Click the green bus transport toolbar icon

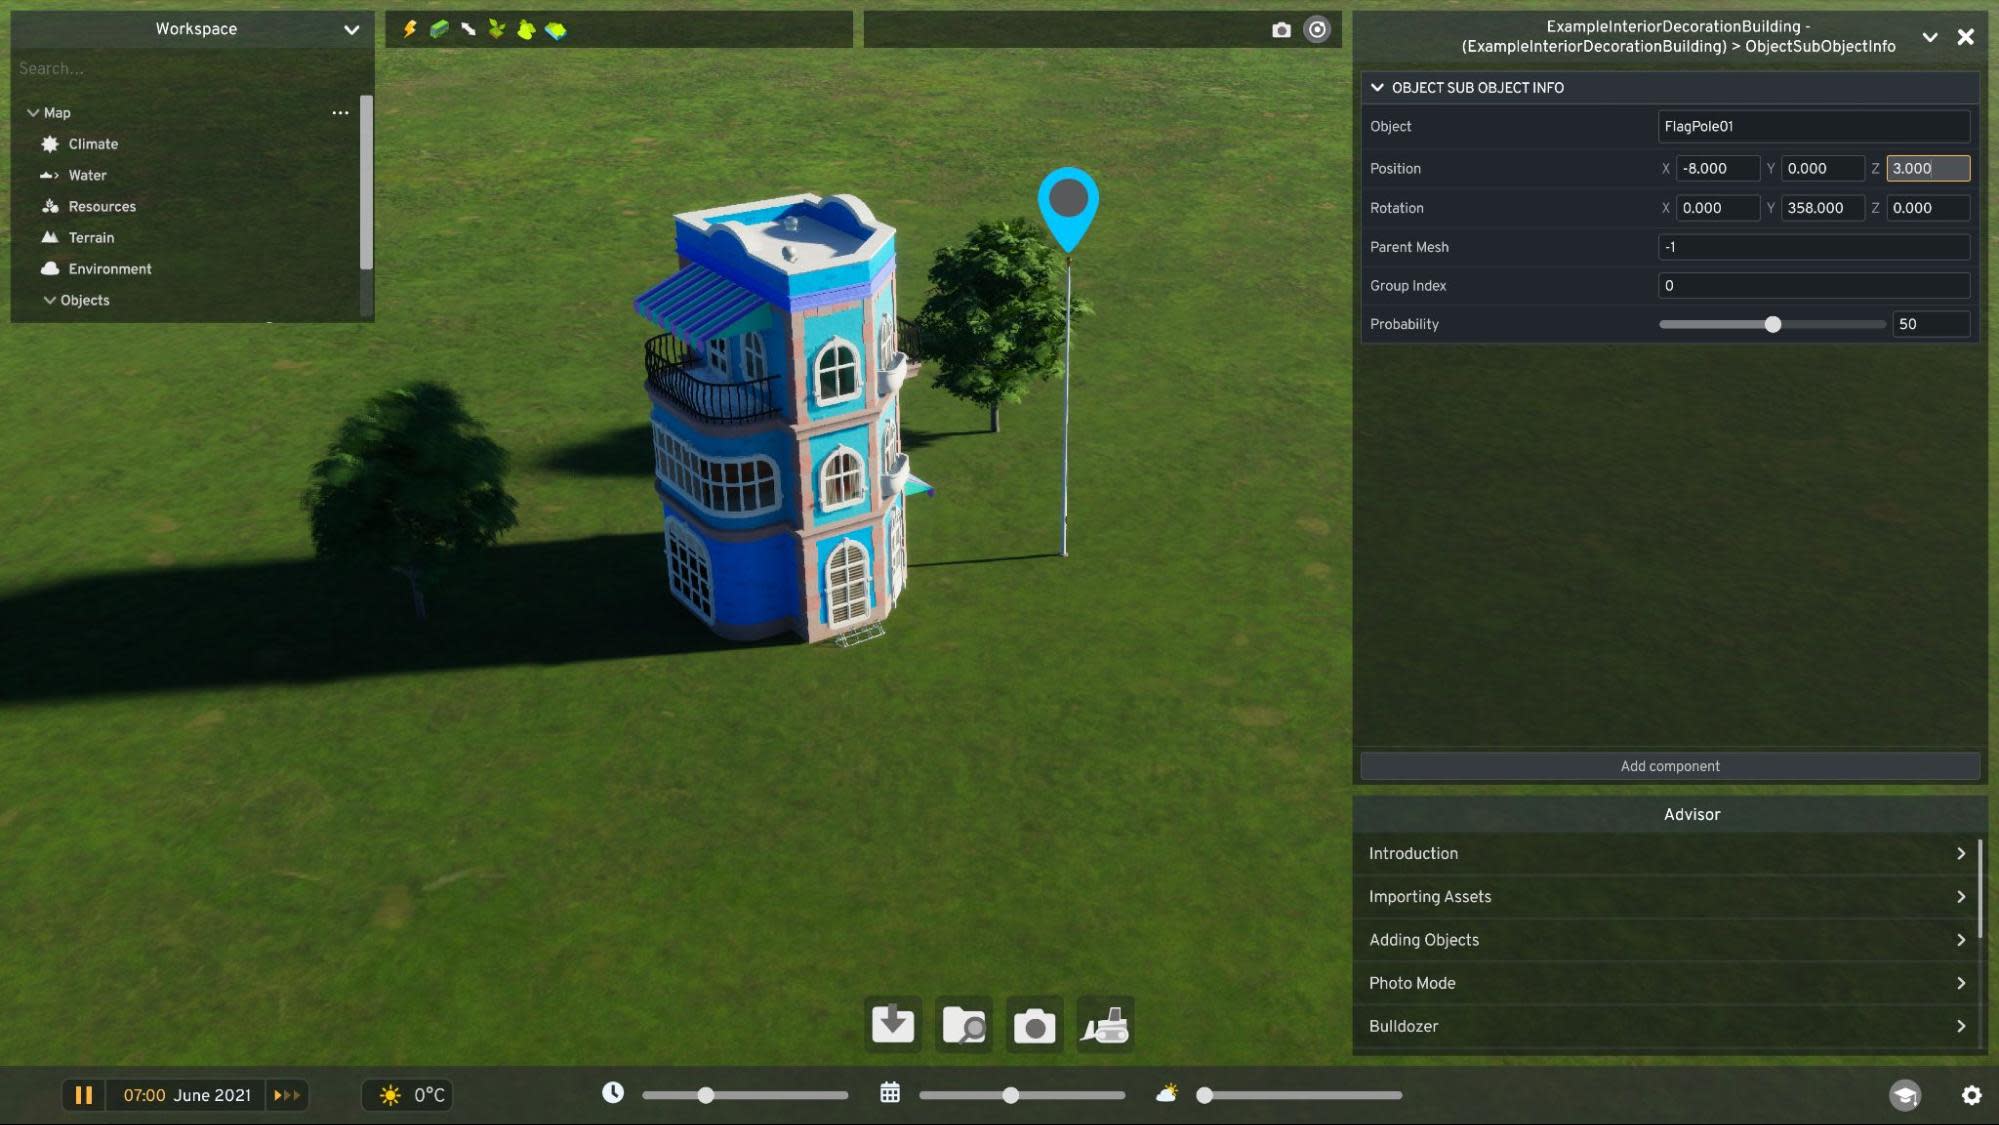439,29
